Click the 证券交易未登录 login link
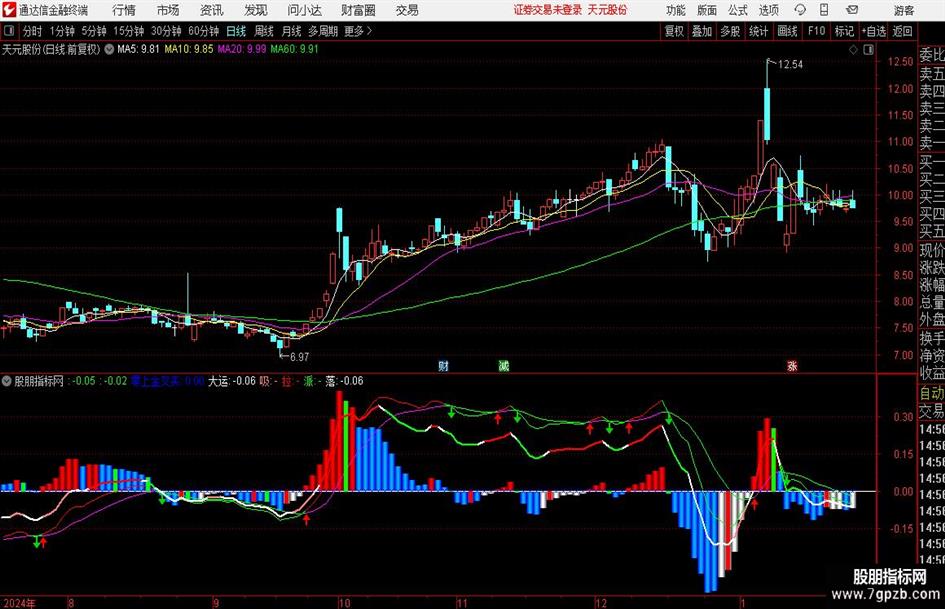The image size is (945, 609). [548, 10]
